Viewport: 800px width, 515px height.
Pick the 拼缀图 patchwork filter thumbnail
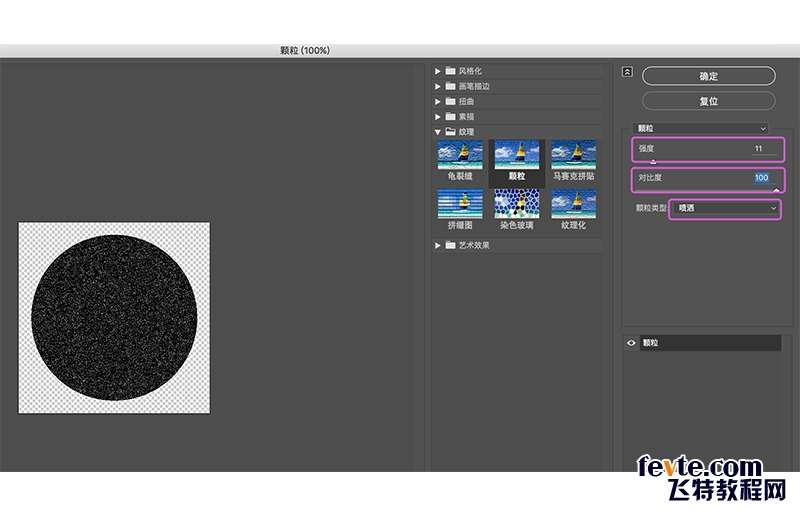coord(460,204)
